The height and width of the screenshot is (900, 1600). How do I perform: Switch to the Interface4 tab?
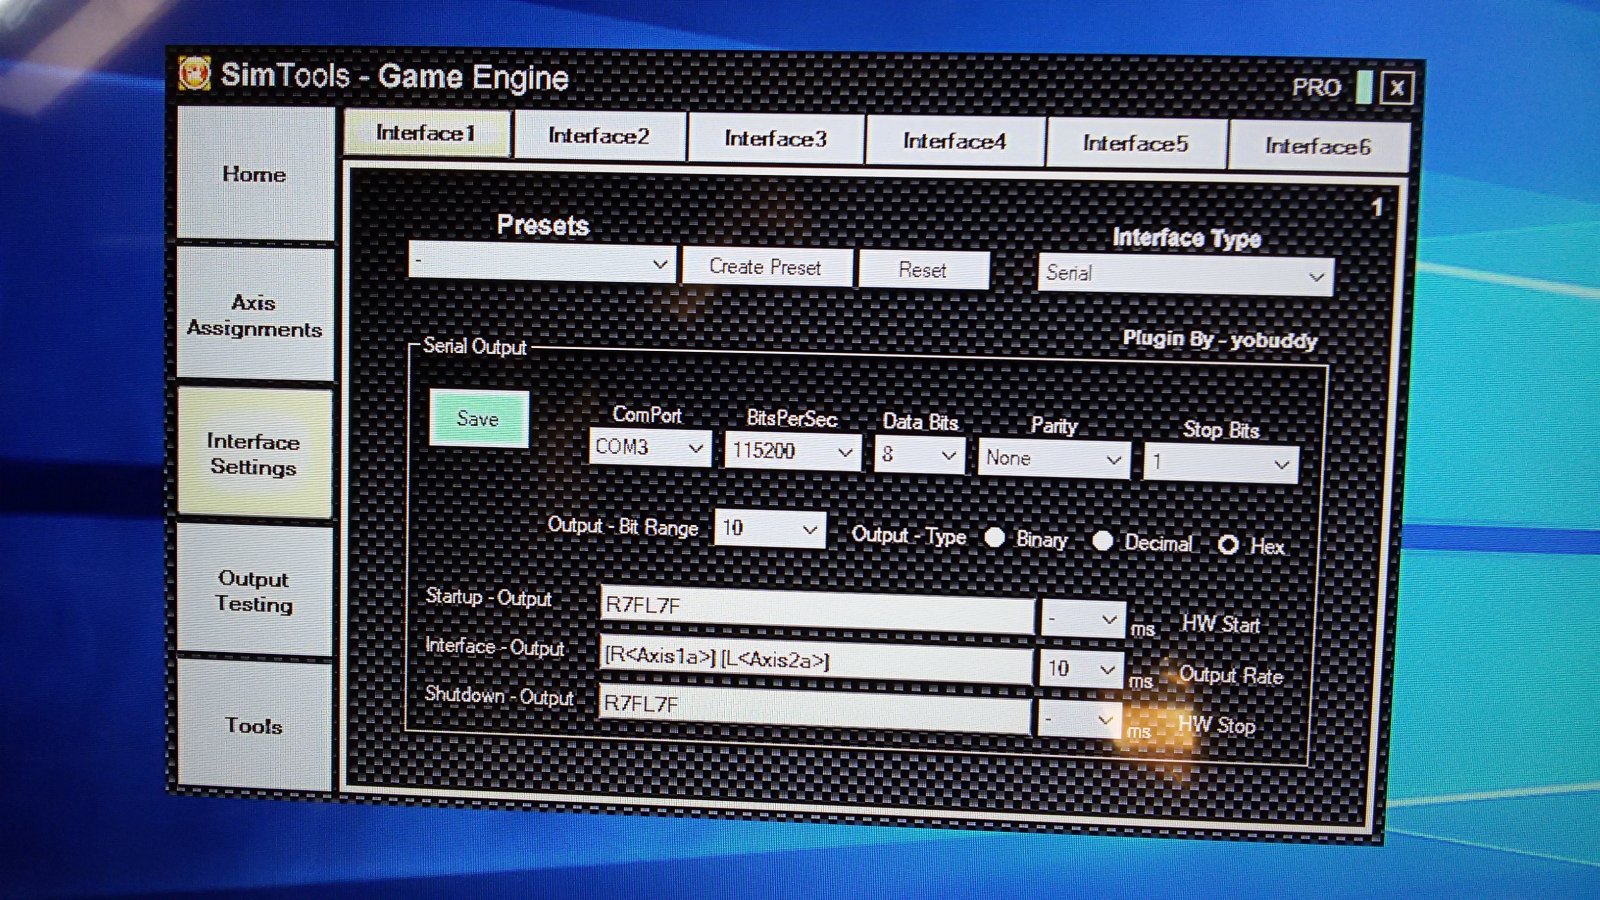(x=955, y=141)
